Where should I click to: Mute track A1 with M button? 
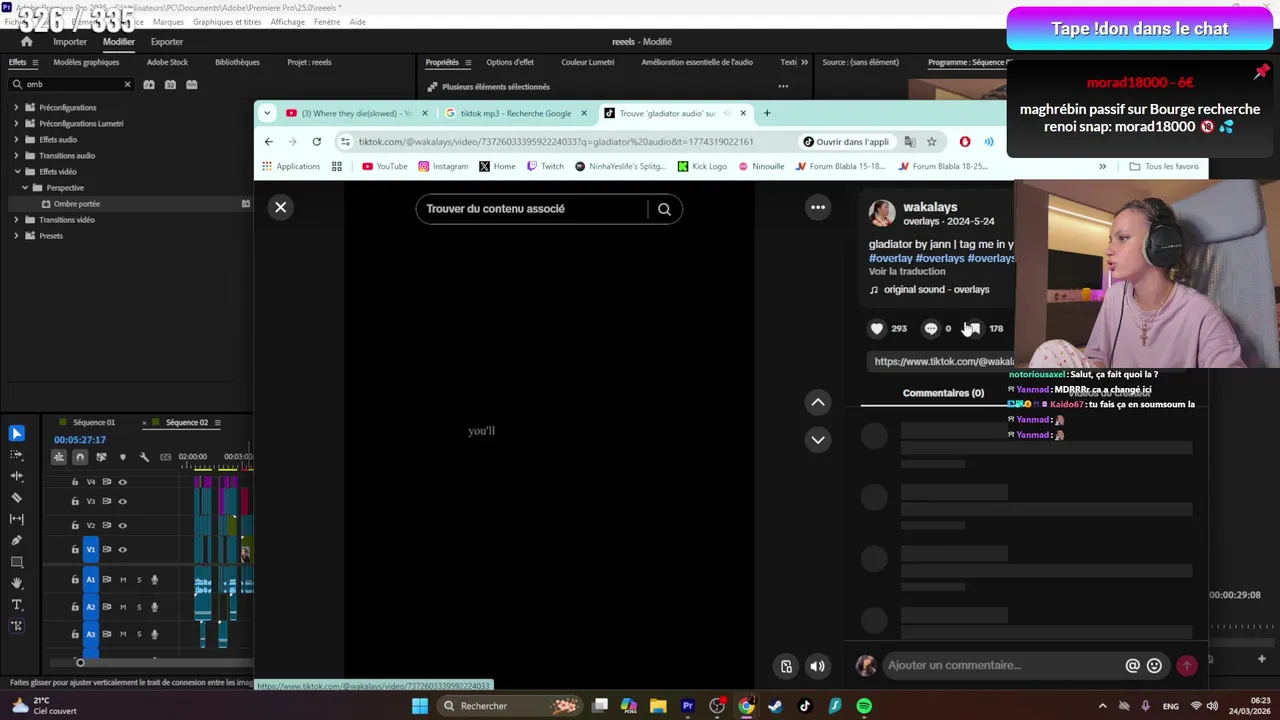pos(123,580)
